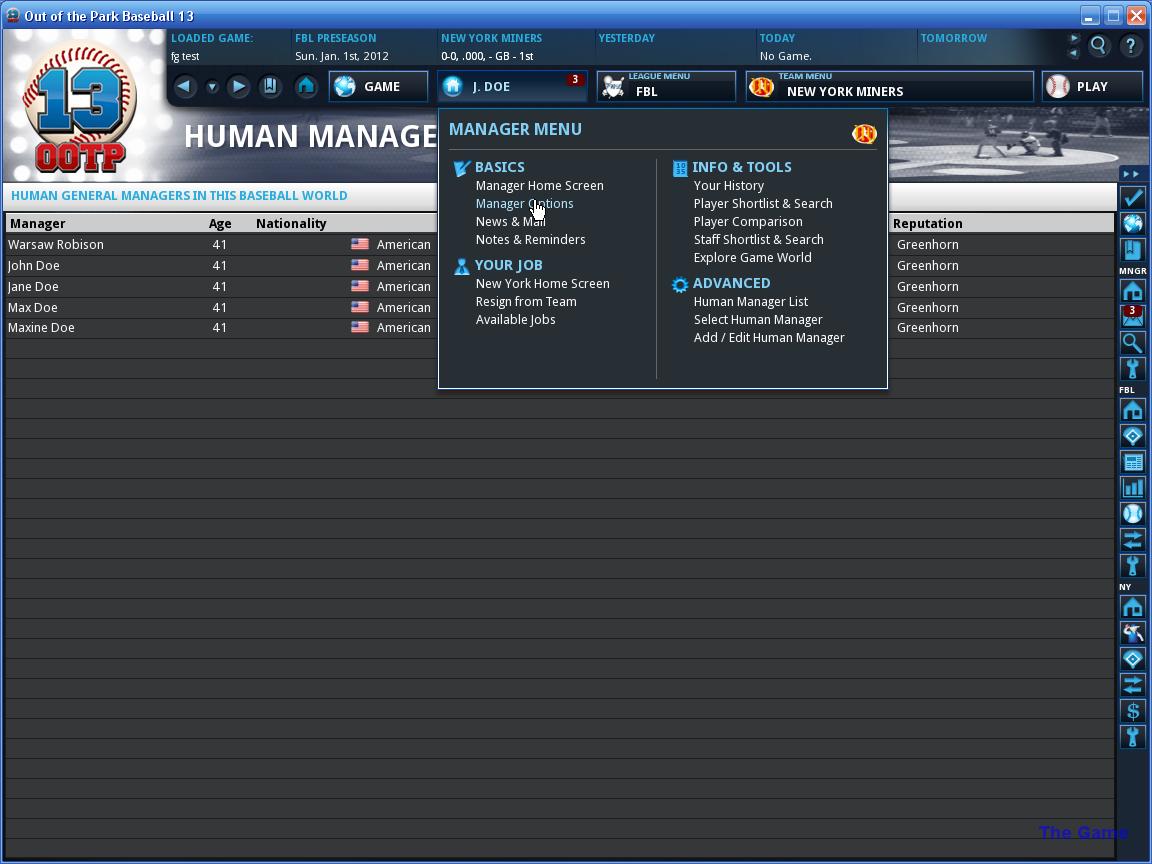Choose Player Shortlist & Search menu entry
The height and width of the screenshot is (864, 1152).
point(763,204)
